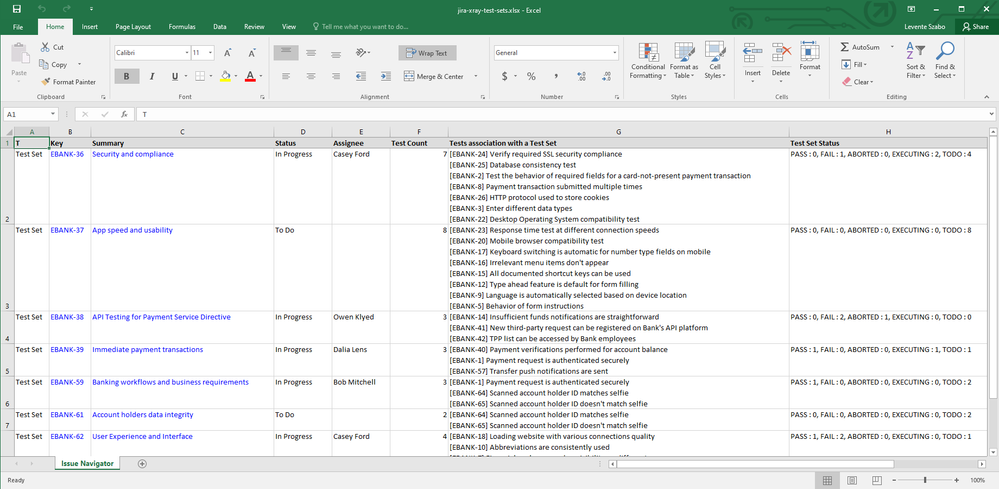The height and width of the screenshot is (489, 999).
Task: Open the App speed and usability link
Action: click(133, 230)
